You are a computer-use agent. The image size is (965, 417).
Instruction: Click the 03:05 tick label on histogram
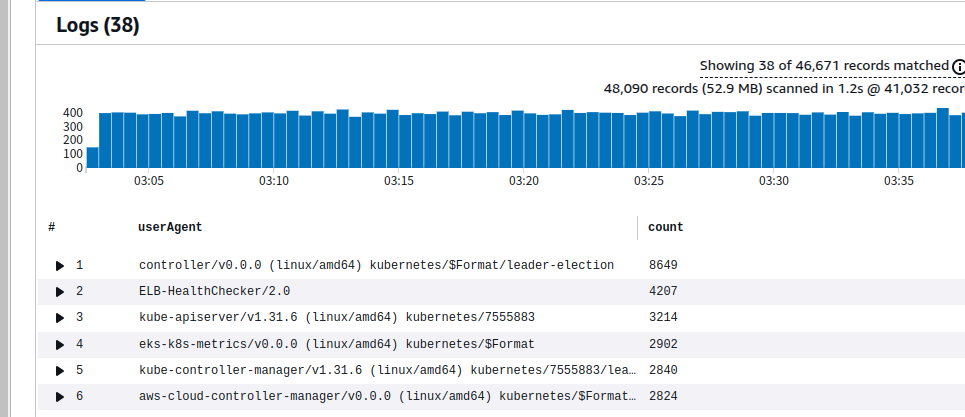[x=148, y=181]
